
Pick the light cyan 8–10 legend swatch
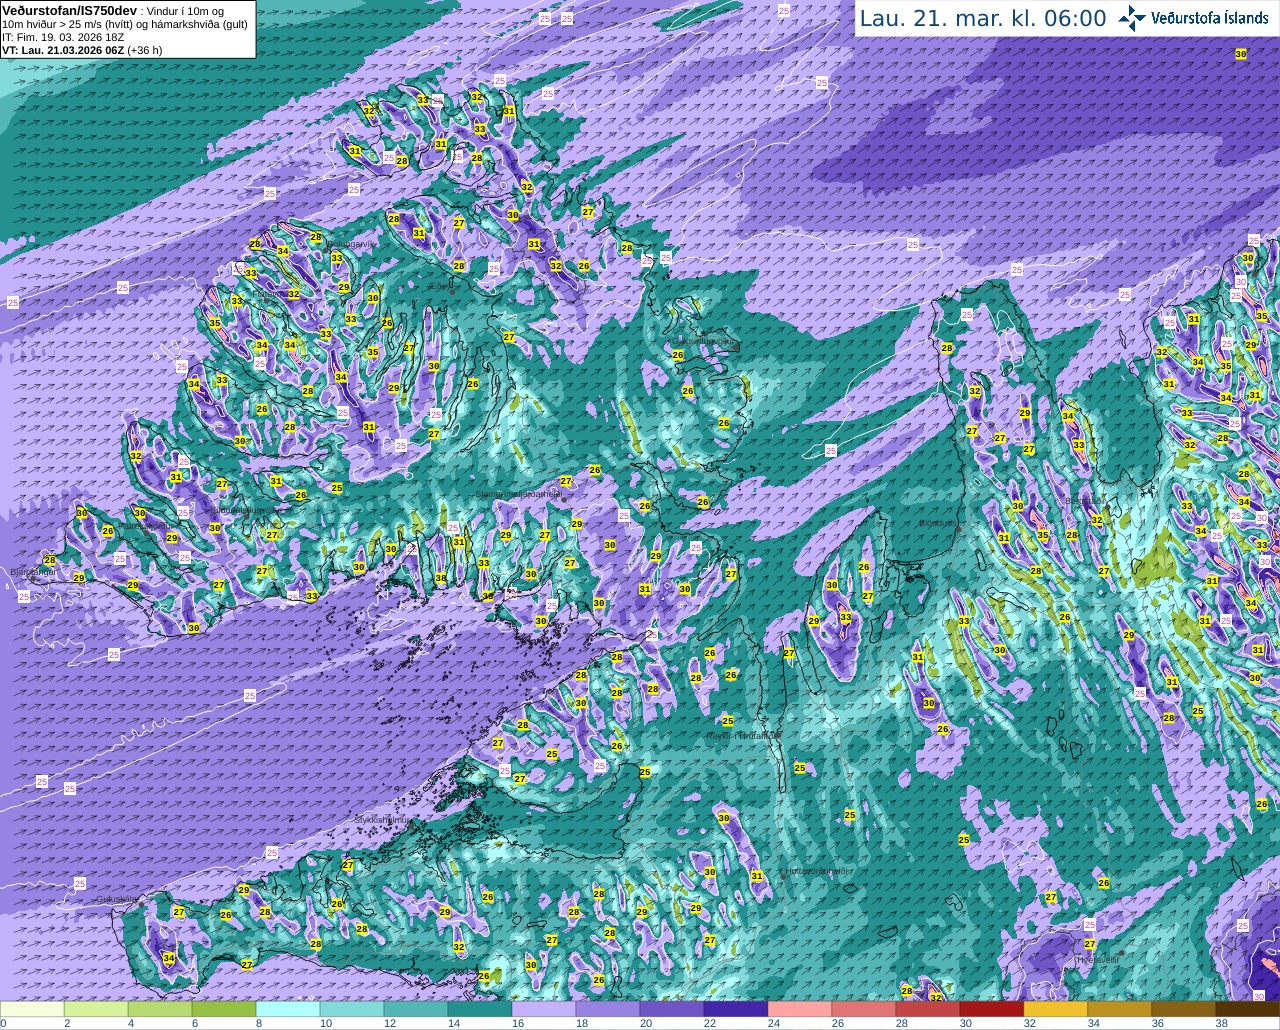(287, 1009)
